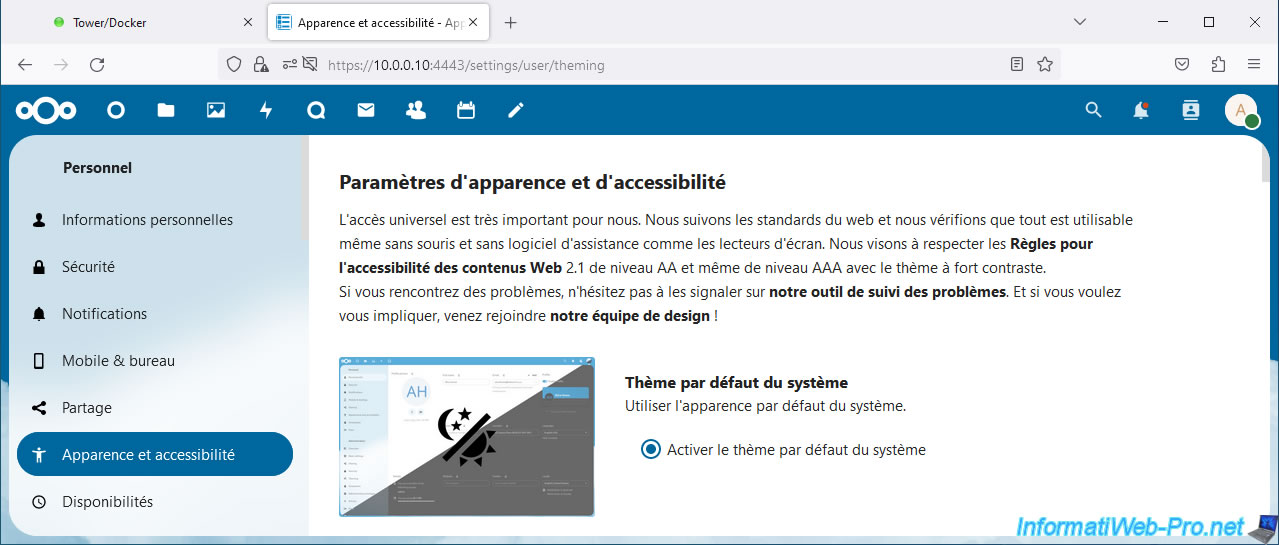Open the Notes pencil icon

tap(516, 111)
